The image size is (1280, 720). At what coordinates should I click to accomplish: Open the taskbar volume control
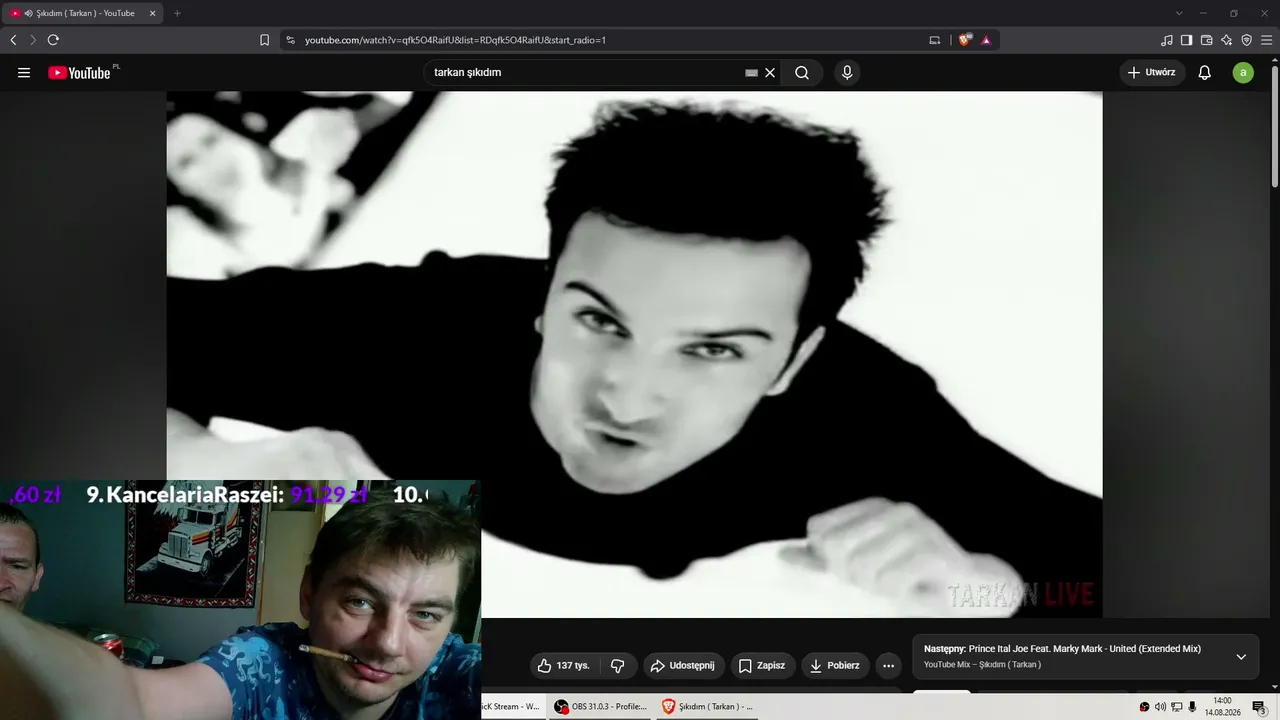click(1160, 707)
